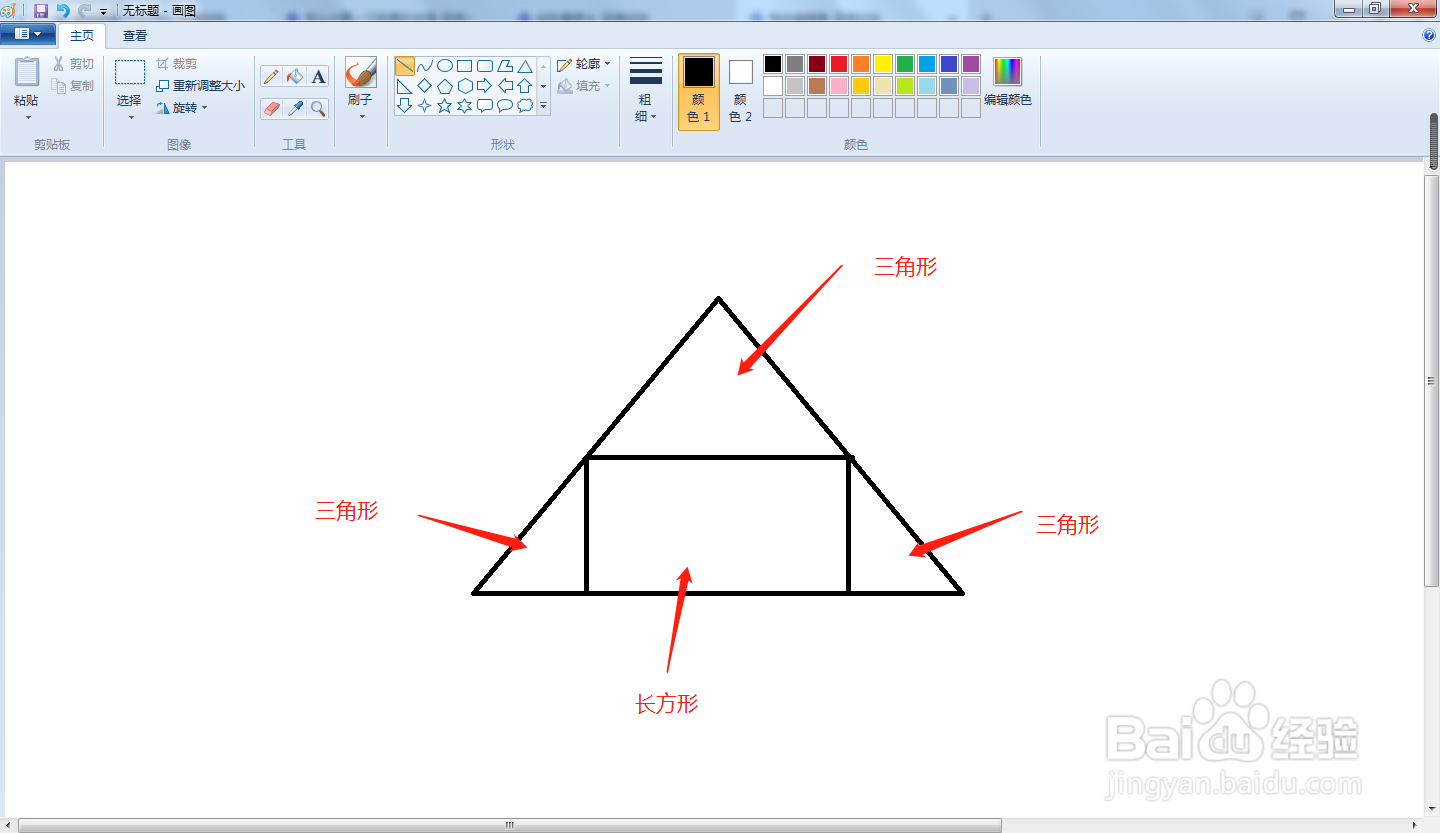Select the Magnifier tool
The height and width of the screenshot is (833, 1440).
click(317, 107)
